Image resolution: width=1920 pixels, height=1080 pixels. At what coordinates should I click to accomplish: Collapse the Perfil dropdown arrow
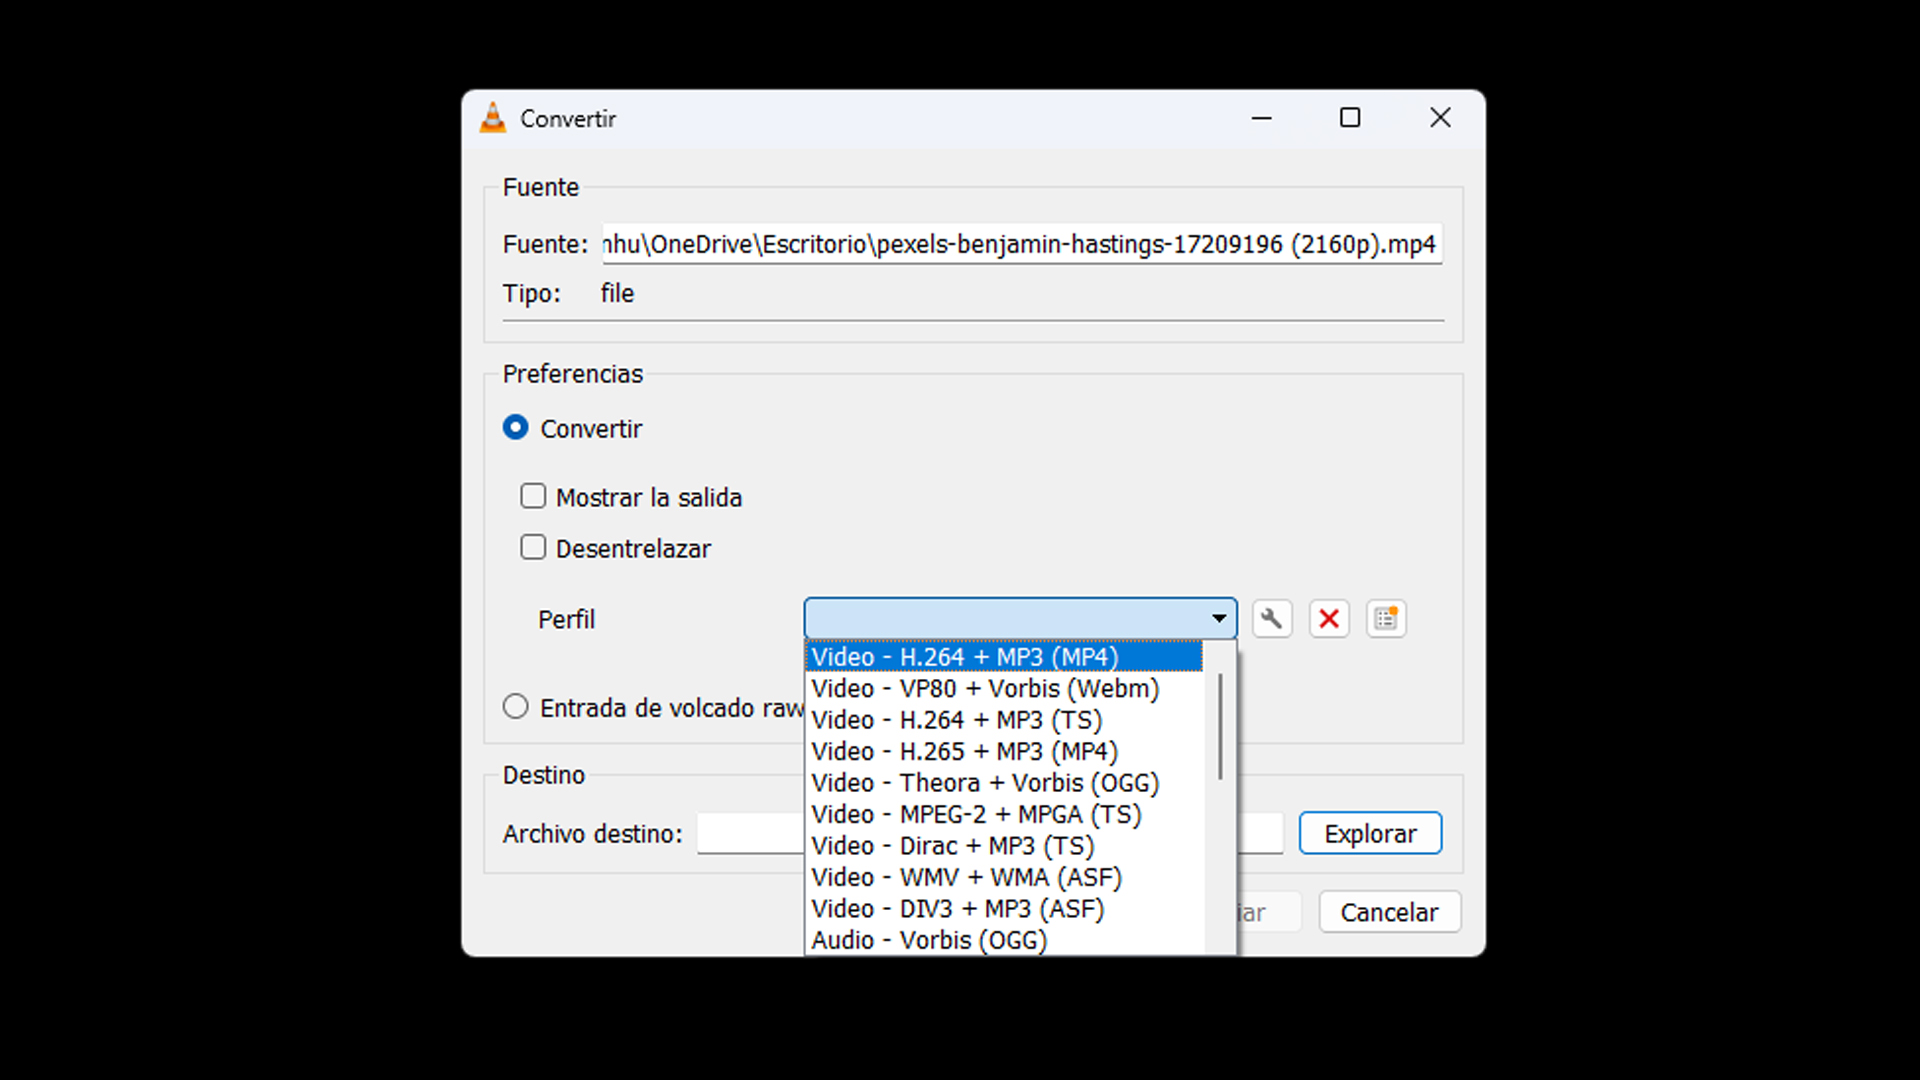(x=1219, y=619)
